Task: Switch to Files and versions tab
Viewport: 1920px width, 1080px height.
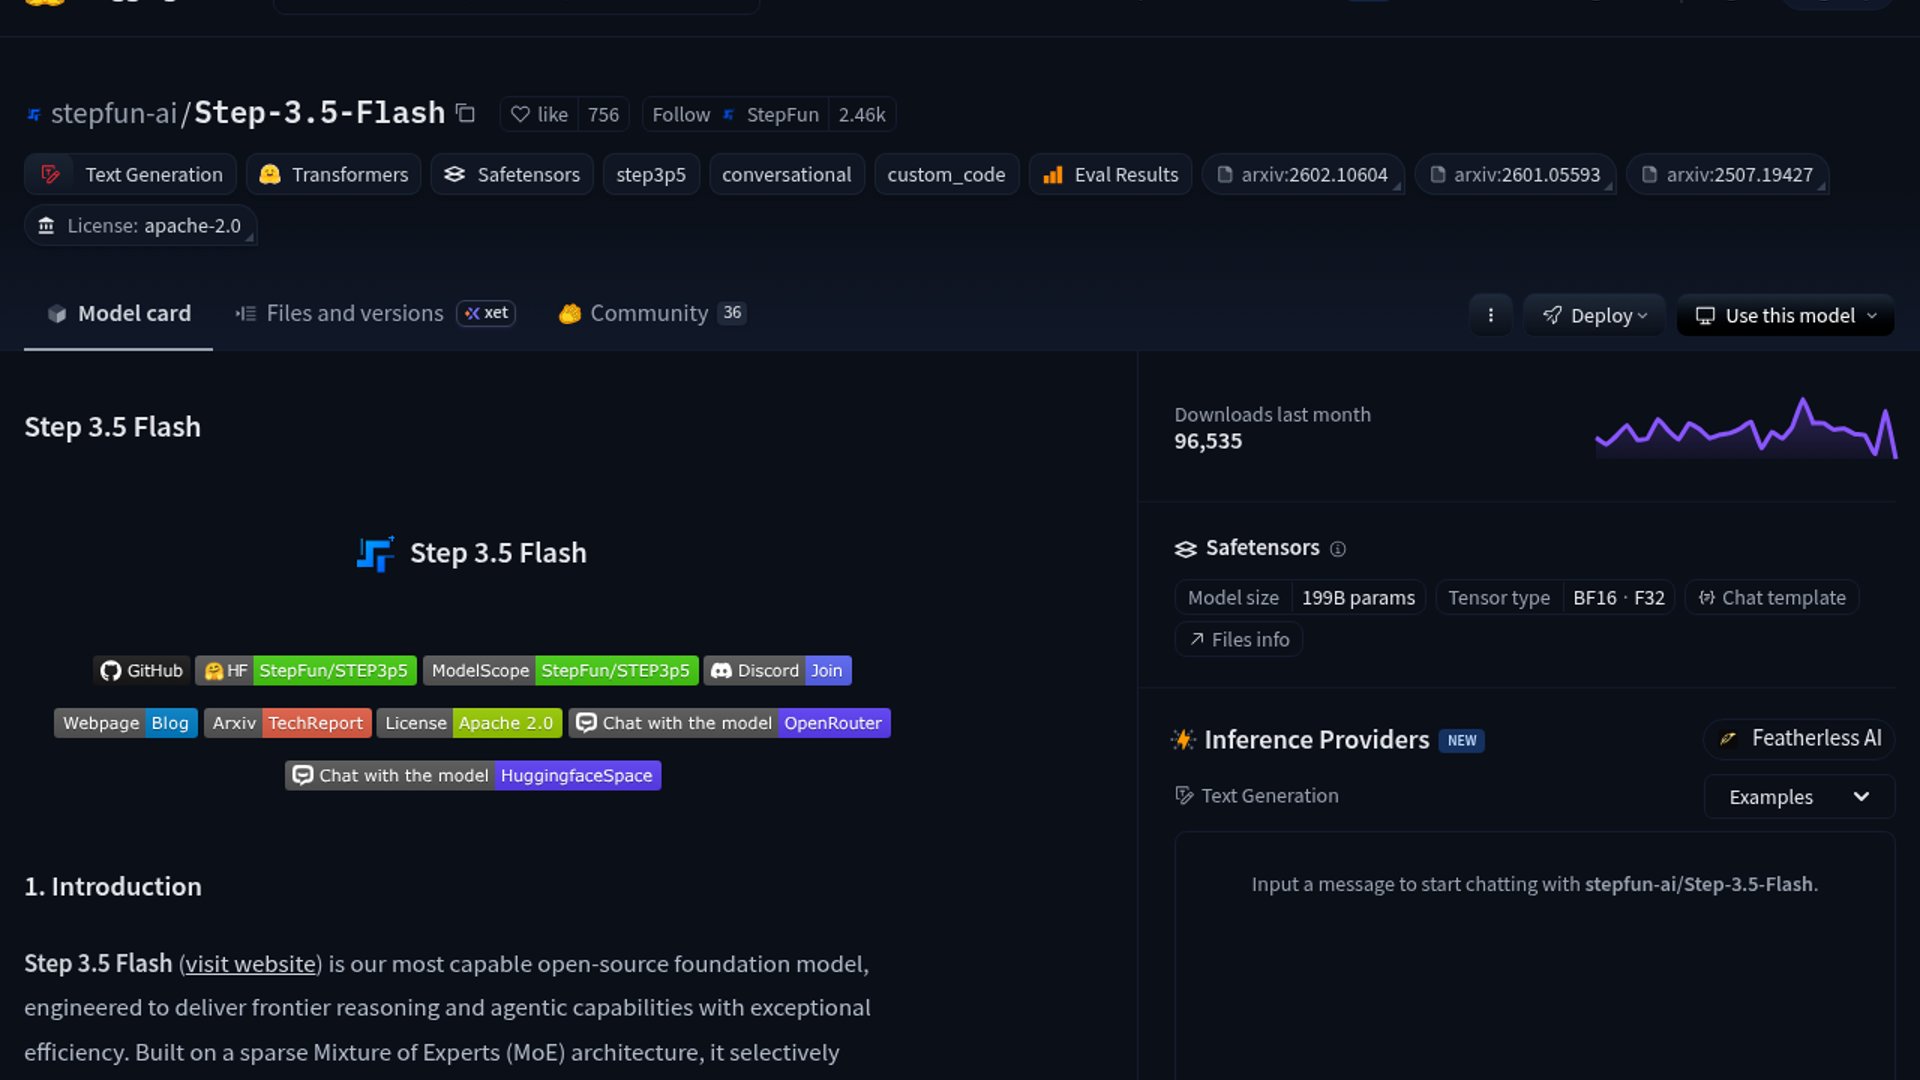Action: (x=354, y=313)
